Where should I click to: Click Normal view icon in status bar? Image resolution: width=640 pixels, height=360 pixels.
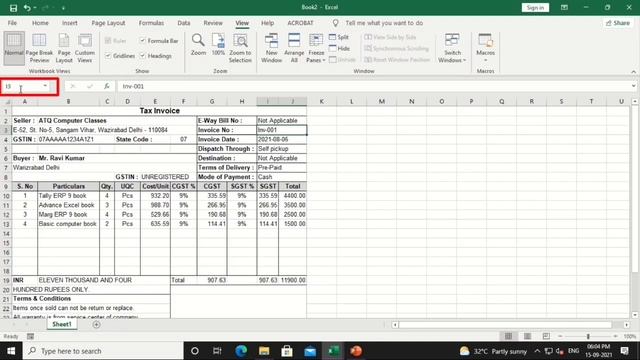(508, 336)
